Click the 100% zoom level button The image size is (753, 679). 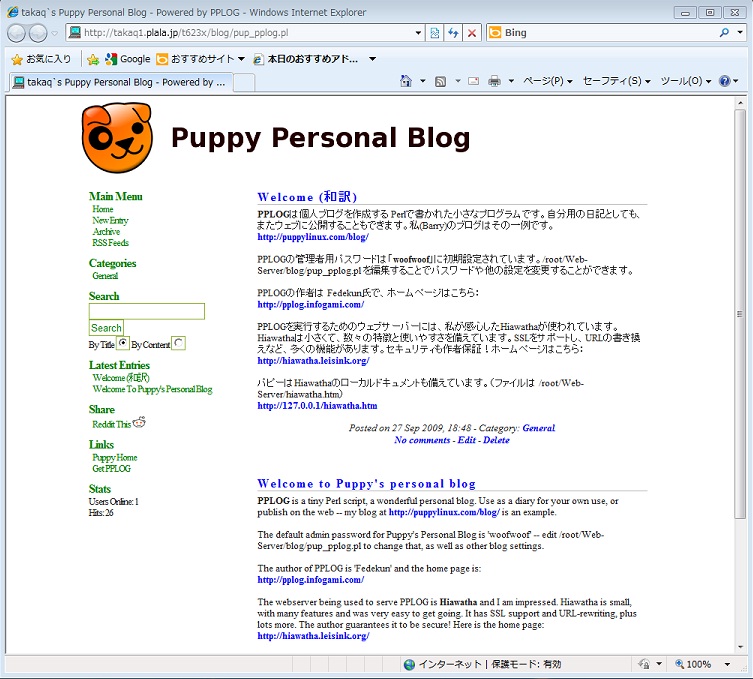pos(693,665)
